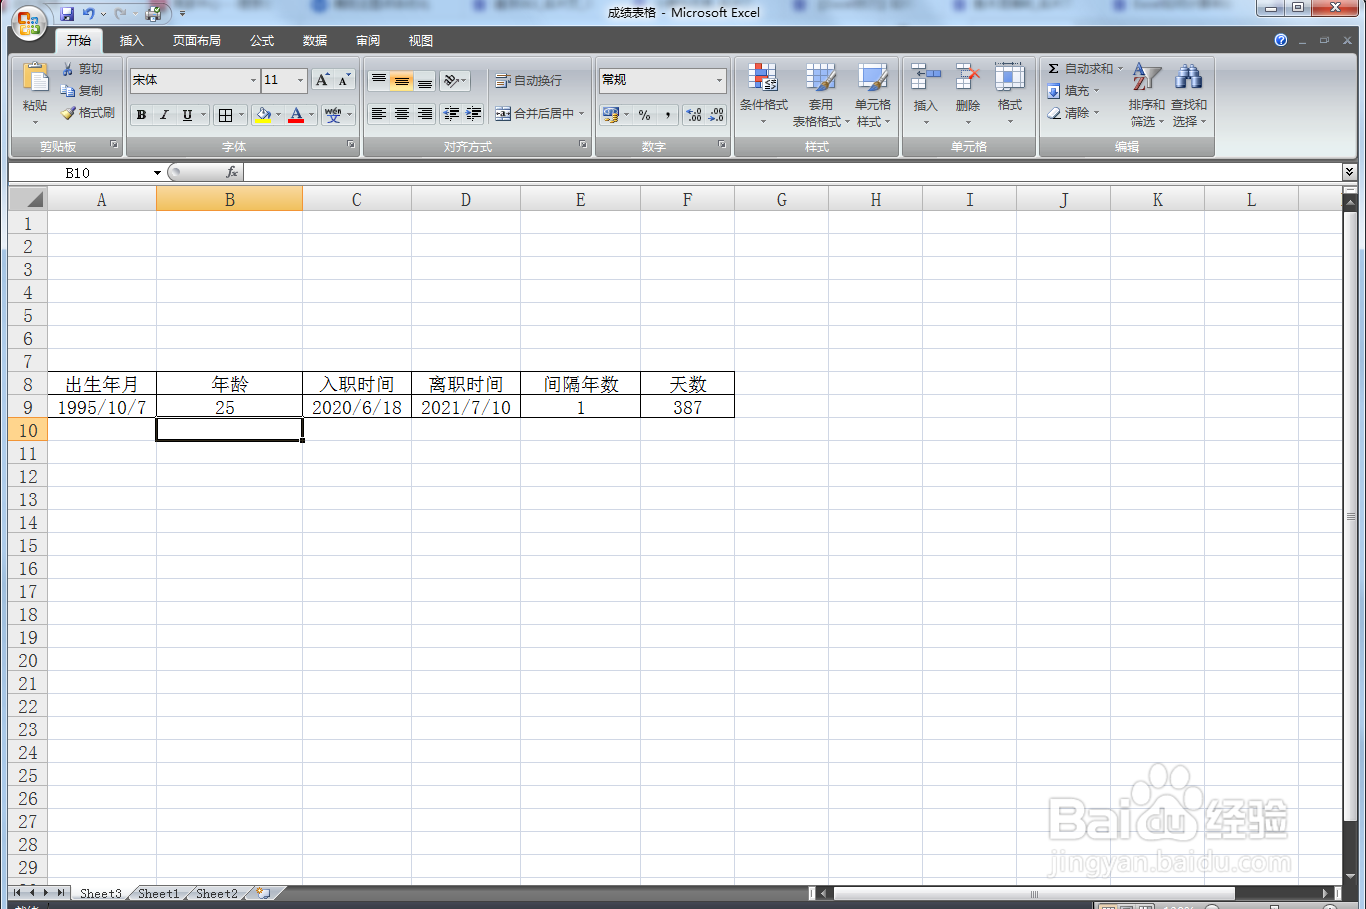Decrease font size with small A

click(x=344, y=80)
